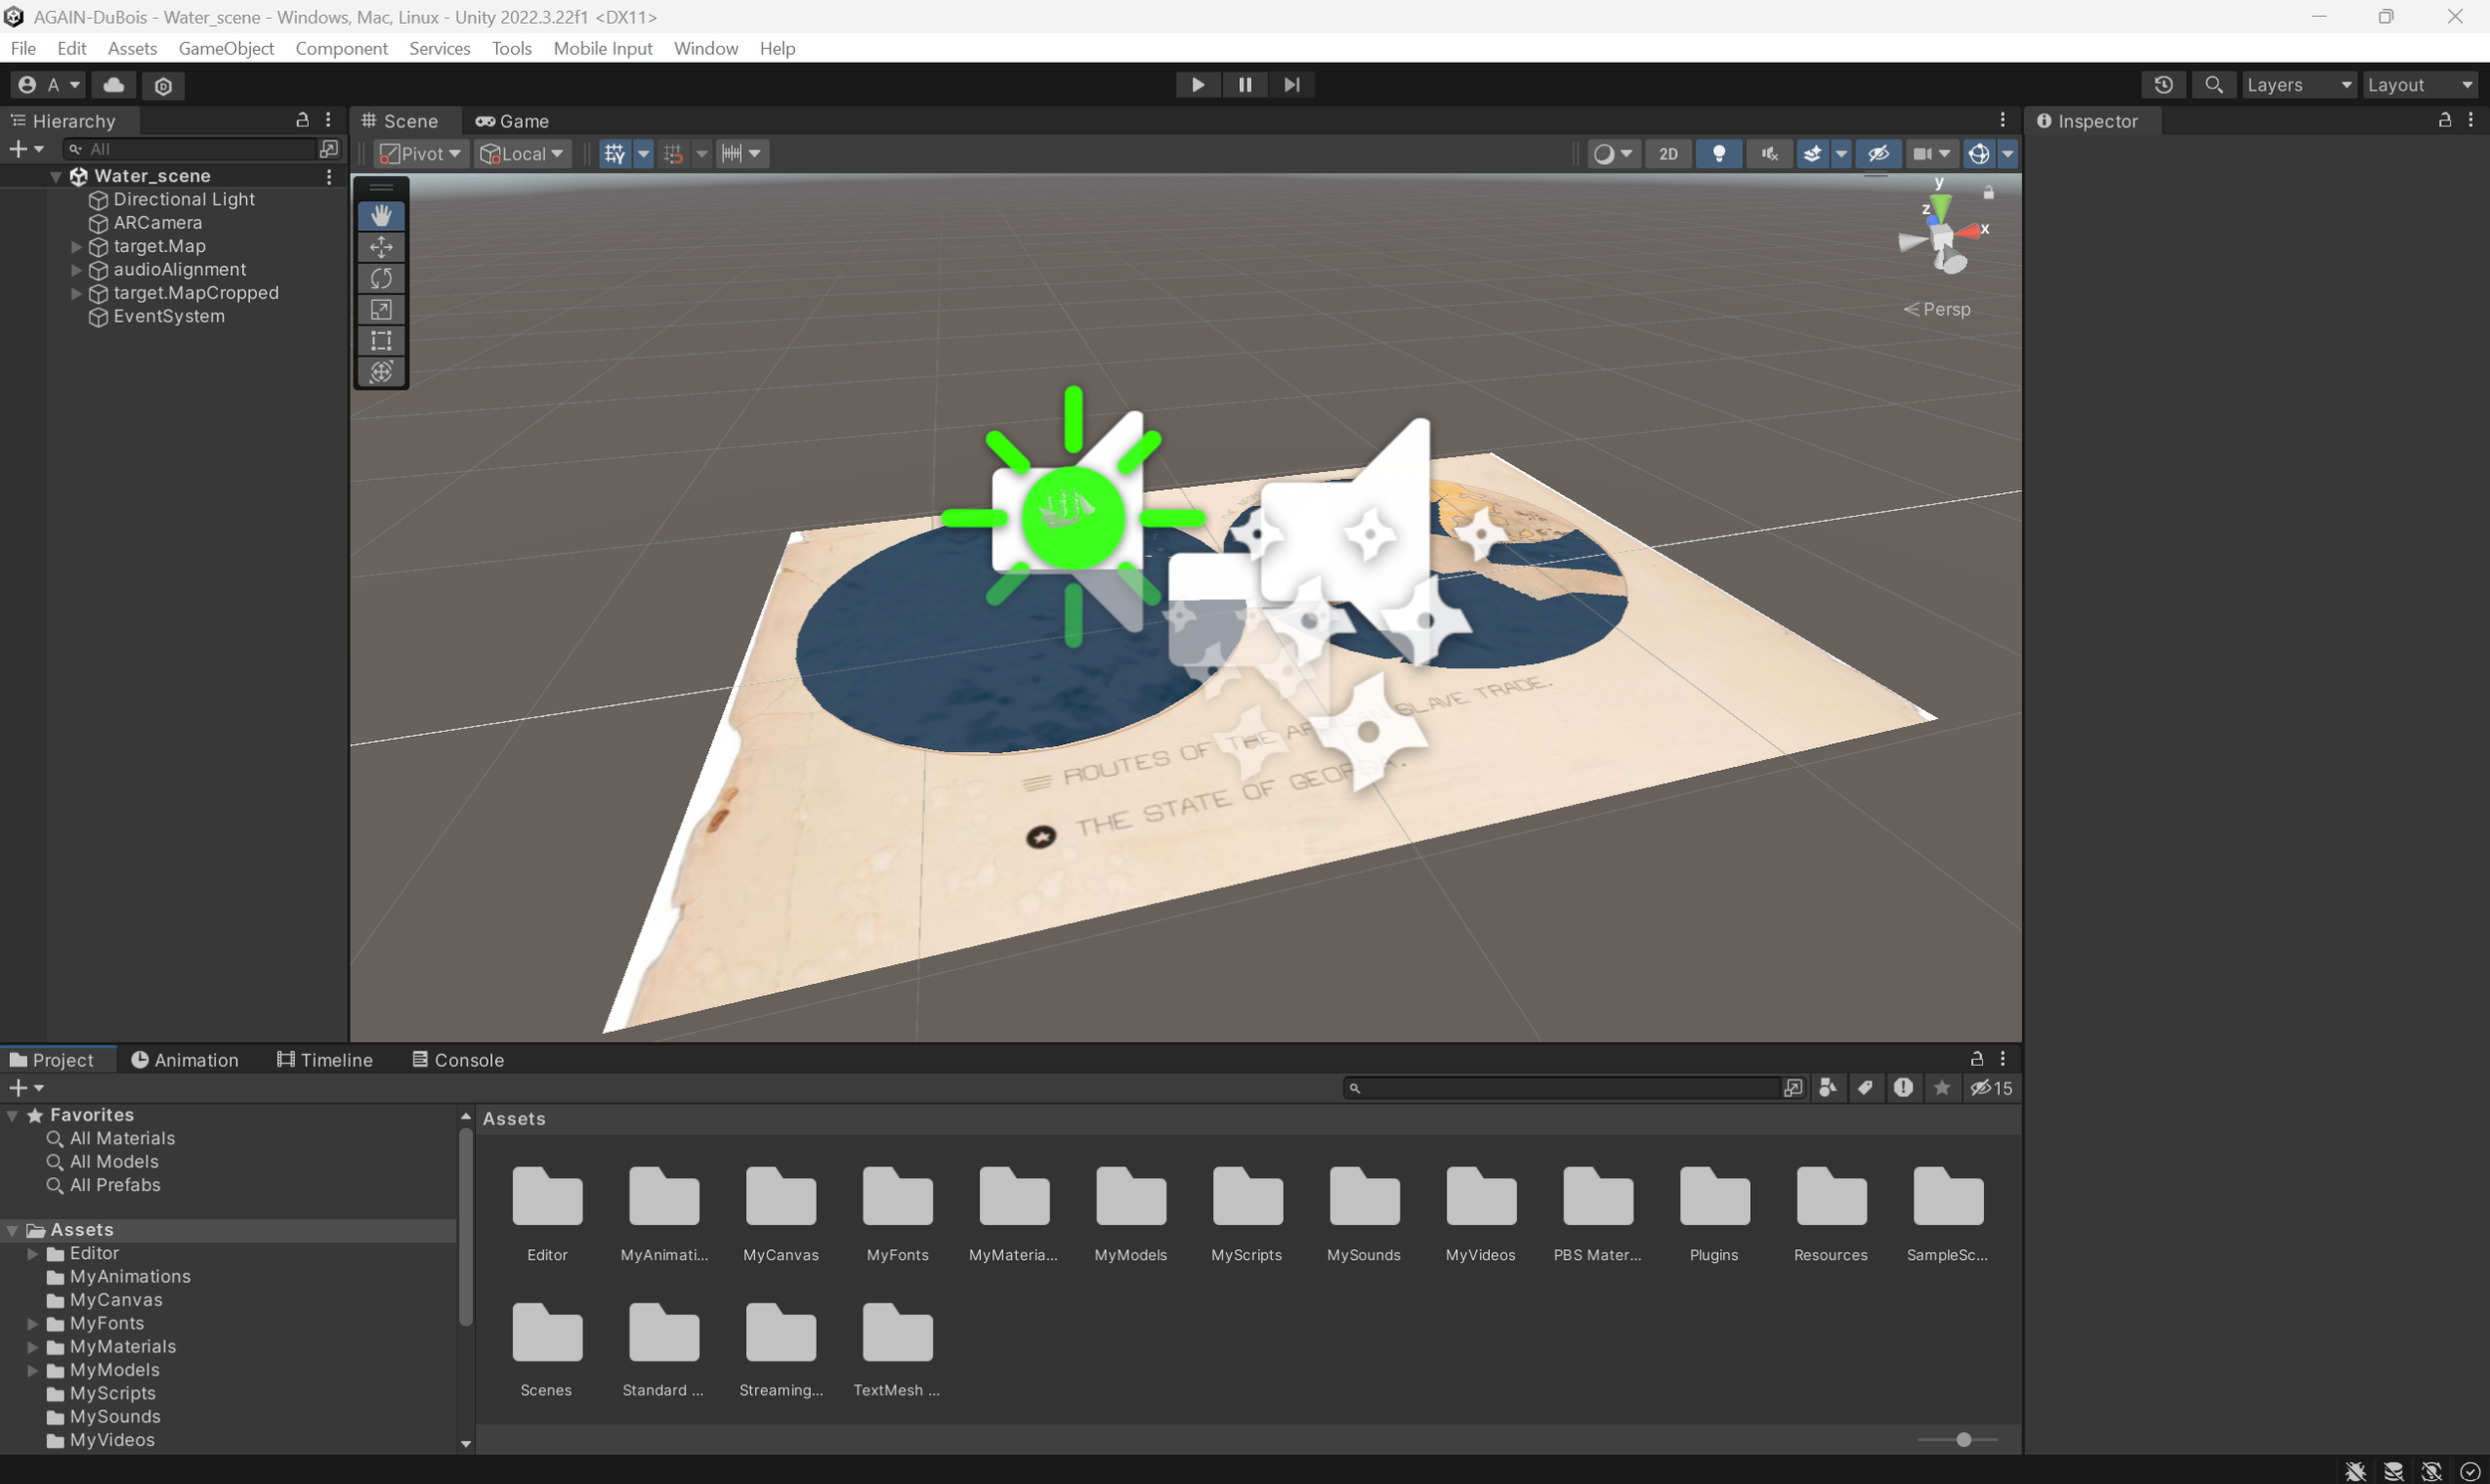Select the Scale tool
Viewport: 2490px width, 1484px height.
coord(381,310)
